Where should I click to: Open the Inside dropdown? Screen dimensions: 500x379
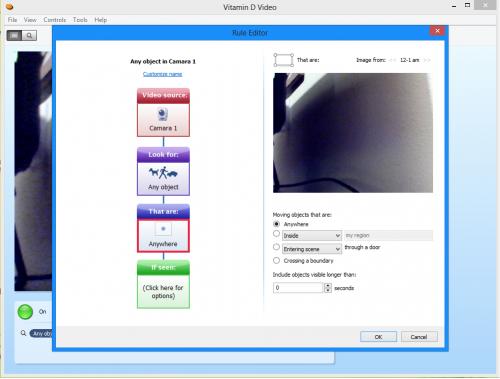pos(312,236)
